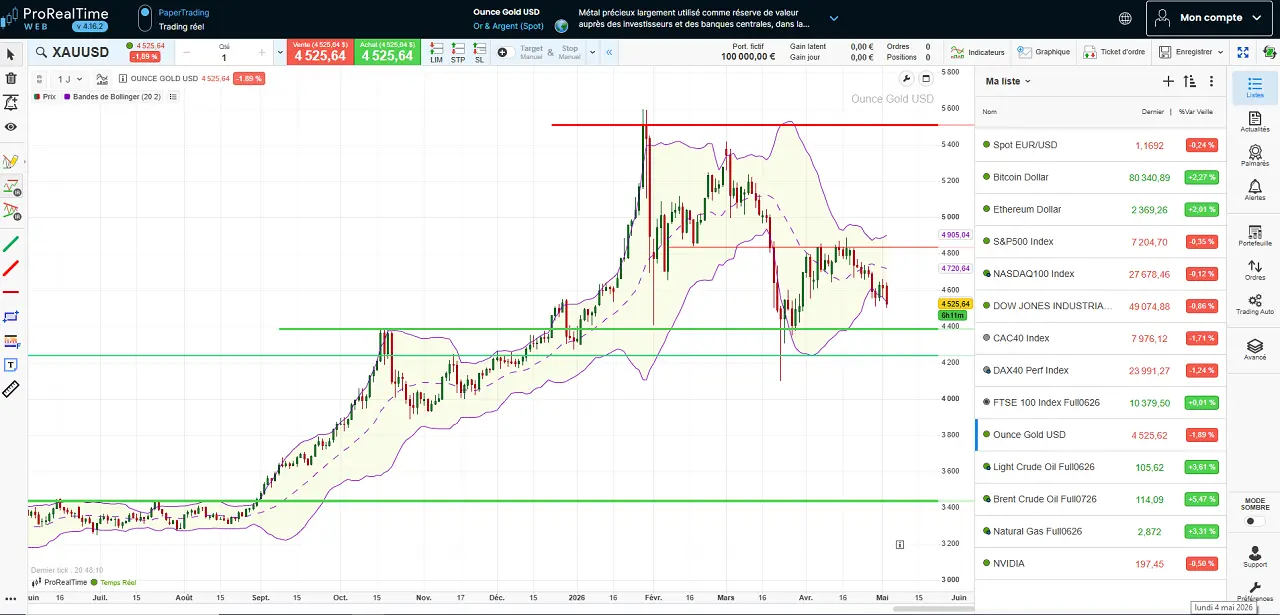This screenshot has height=615, width=1280.
Task: Toggle PaperTrading / Trading réel switch
Action: click(x=145, y=18)
